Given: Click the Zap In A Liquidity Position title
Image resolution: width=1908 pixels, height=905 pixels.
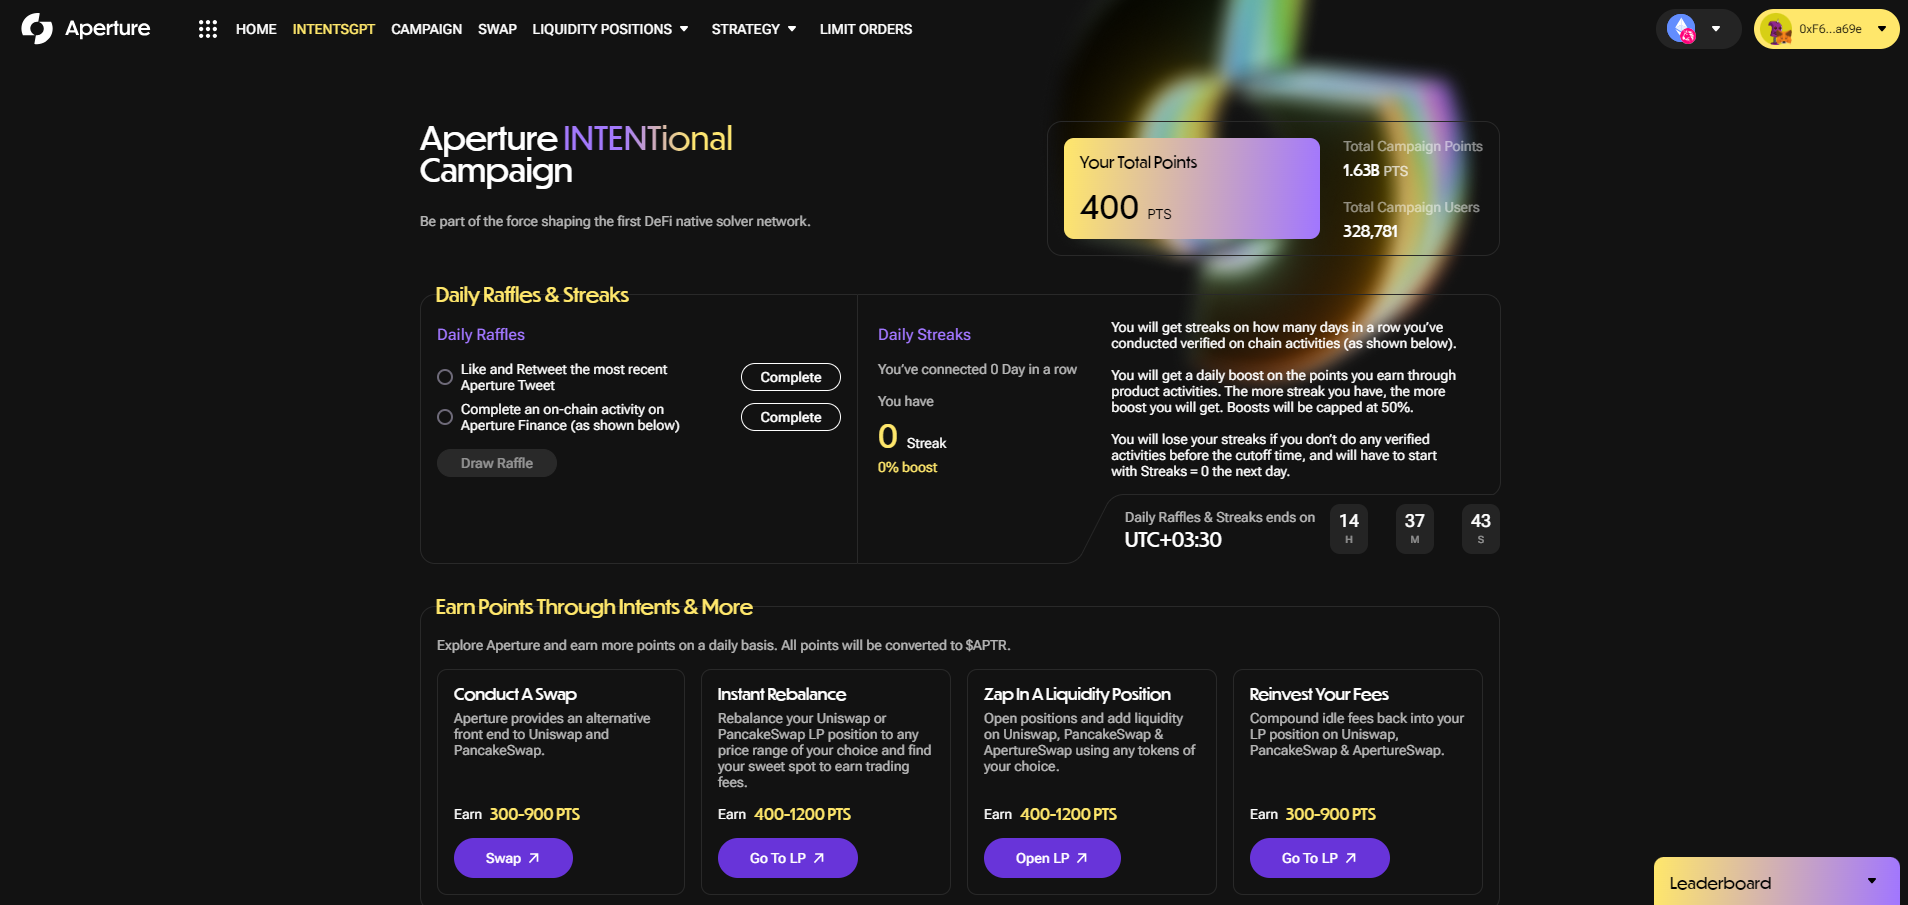Looking at the screenshot, I should [1077, 694].
